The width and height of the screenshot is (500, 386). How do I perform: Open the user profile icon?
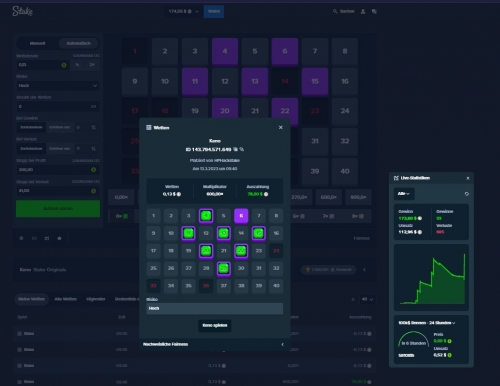[x=363, y=11]
